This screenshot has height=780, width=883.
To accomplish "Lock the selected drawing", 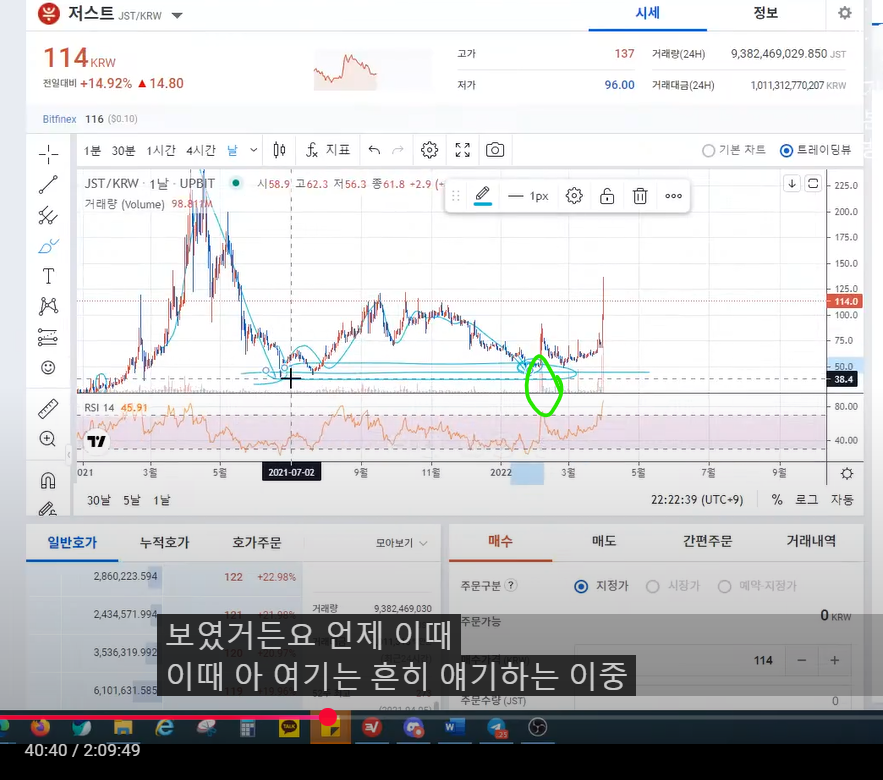I will 607,196.
